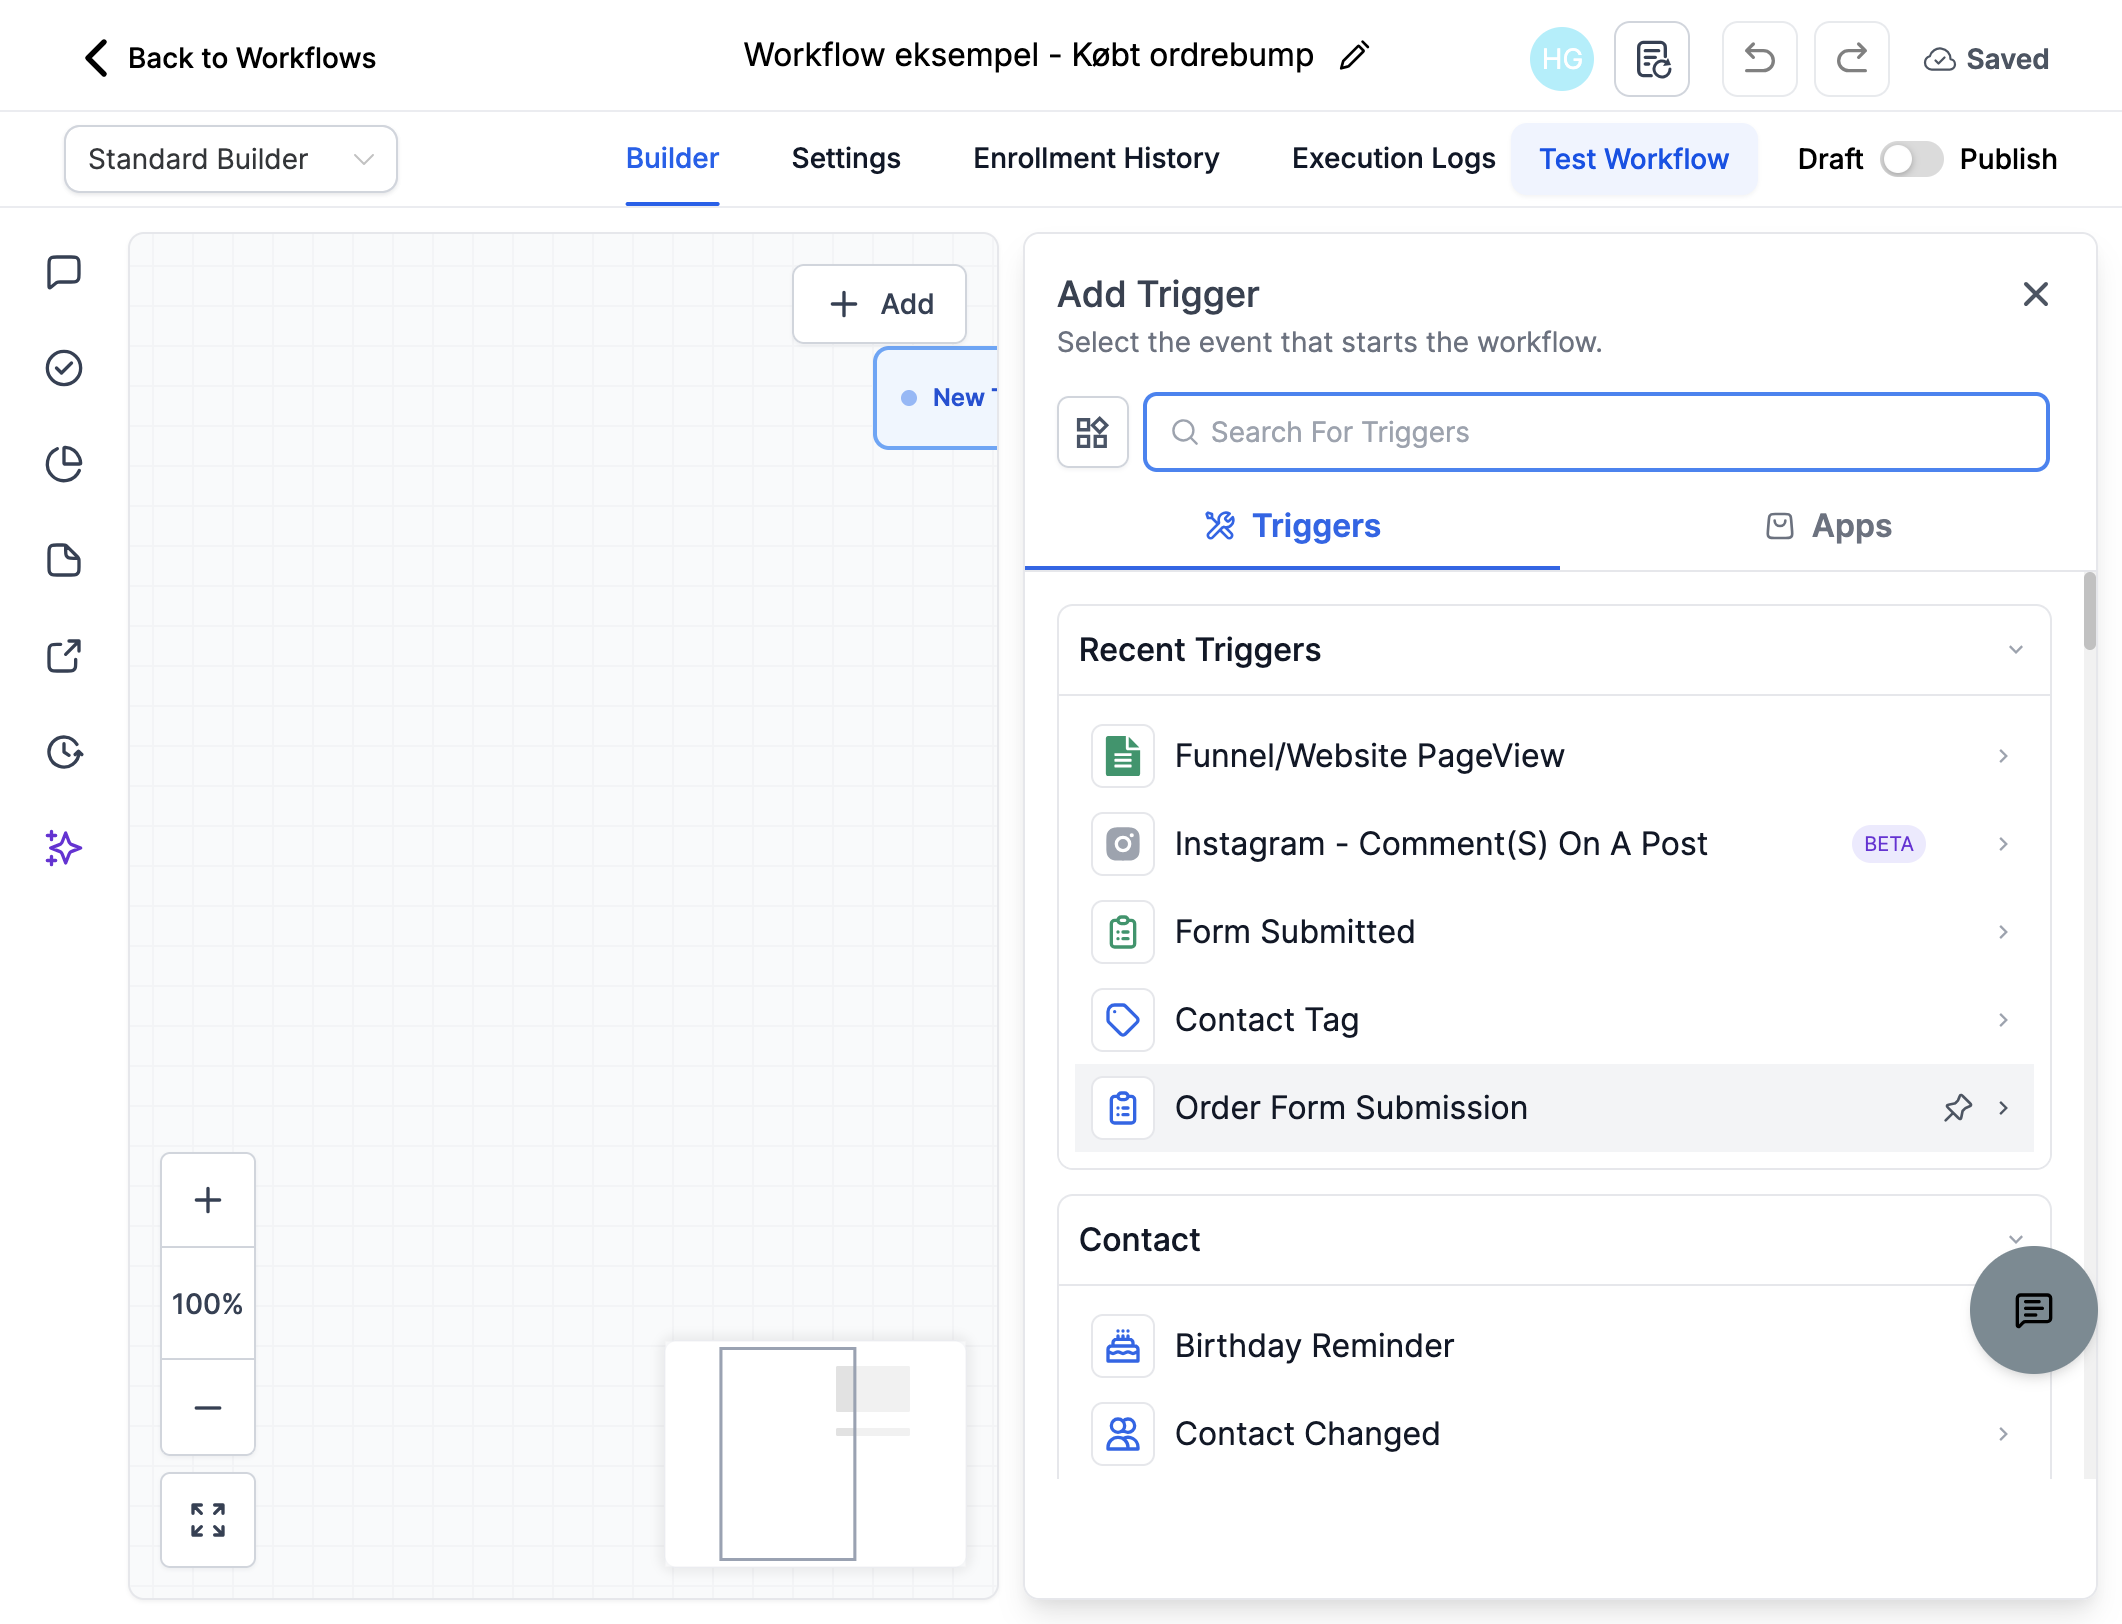The width and height of the screenshot is (2122, 1624).
Task: Click the fit-to-screen expand icon
Action: point(208,1520)
